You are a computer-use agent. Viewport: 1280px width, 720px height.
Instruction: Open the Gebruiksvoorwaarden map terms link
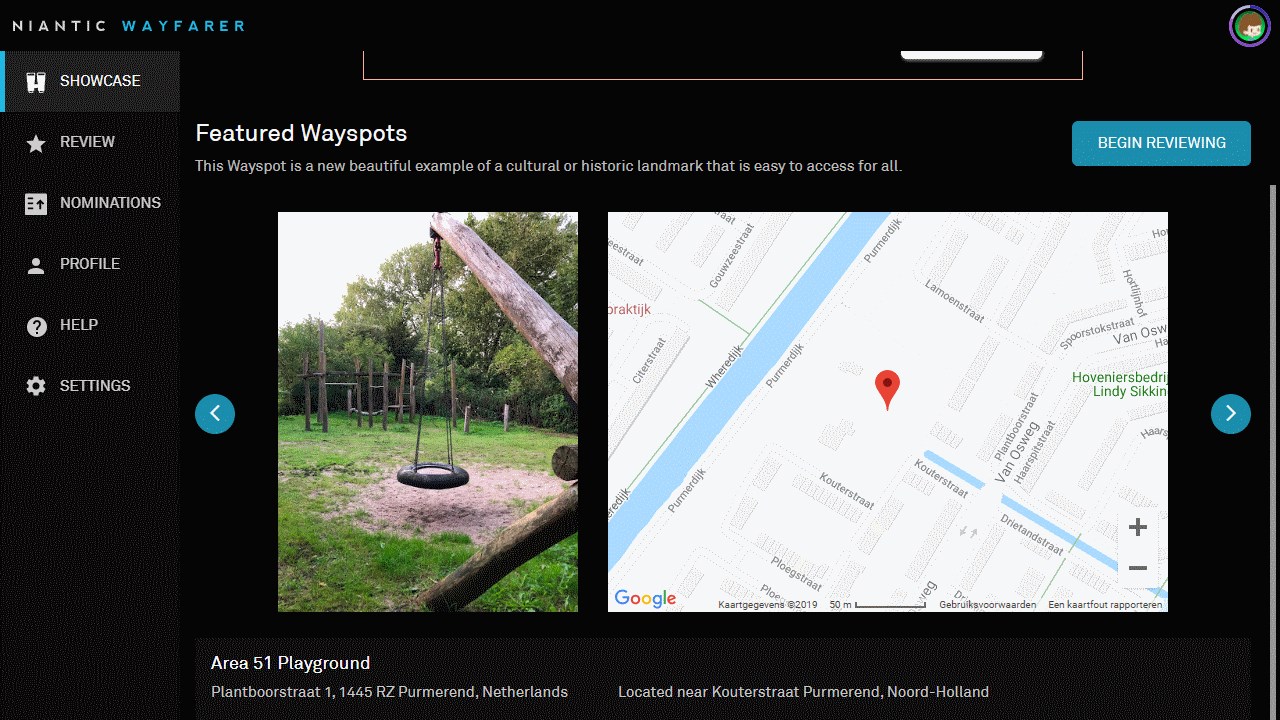tap(987, 605)
